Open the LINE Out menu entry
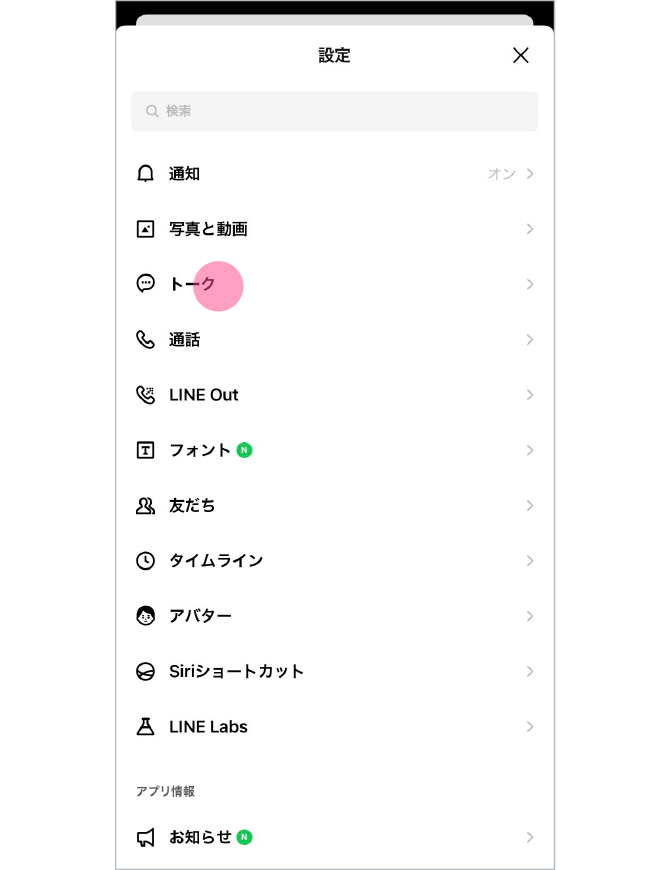Viewport: 670px width, 870px height. pyautogui.click(x=204, y=395)
